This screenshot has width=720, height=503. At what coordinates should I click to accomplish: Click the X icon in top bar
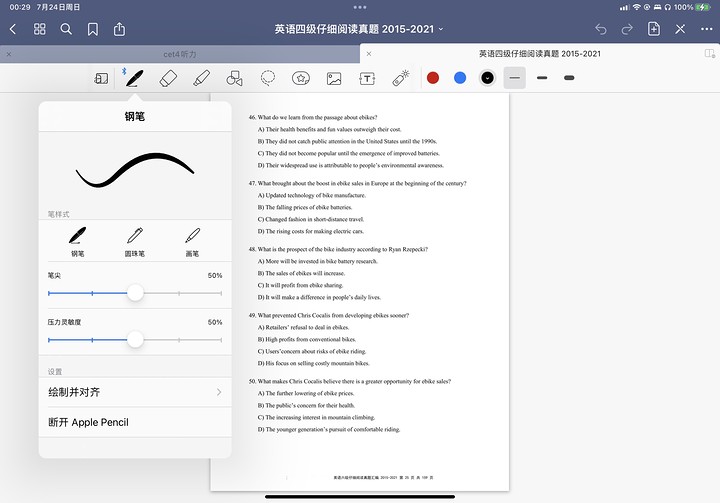click(x=680, y=29)
